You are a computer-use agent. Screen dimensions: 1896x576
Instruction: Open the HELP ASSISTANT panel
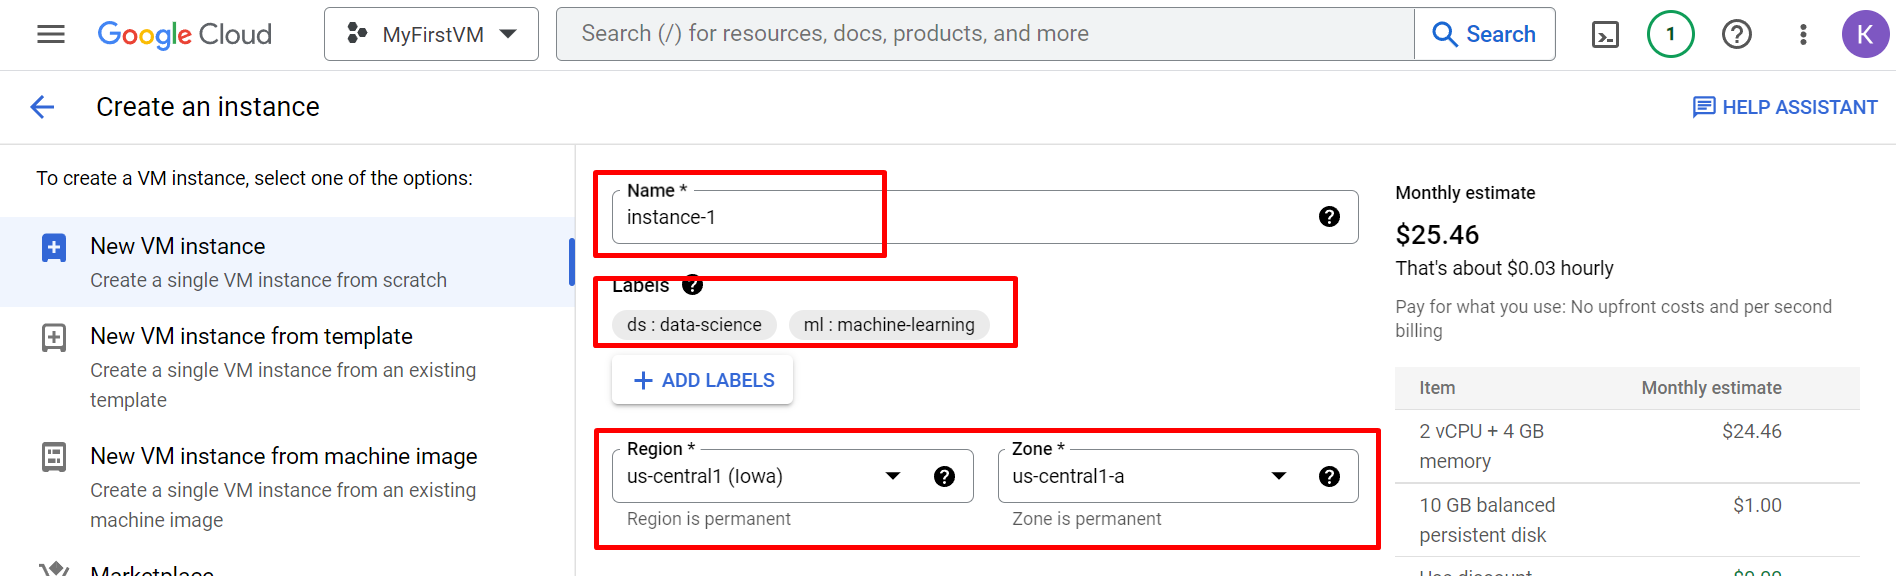point(1784,107)
